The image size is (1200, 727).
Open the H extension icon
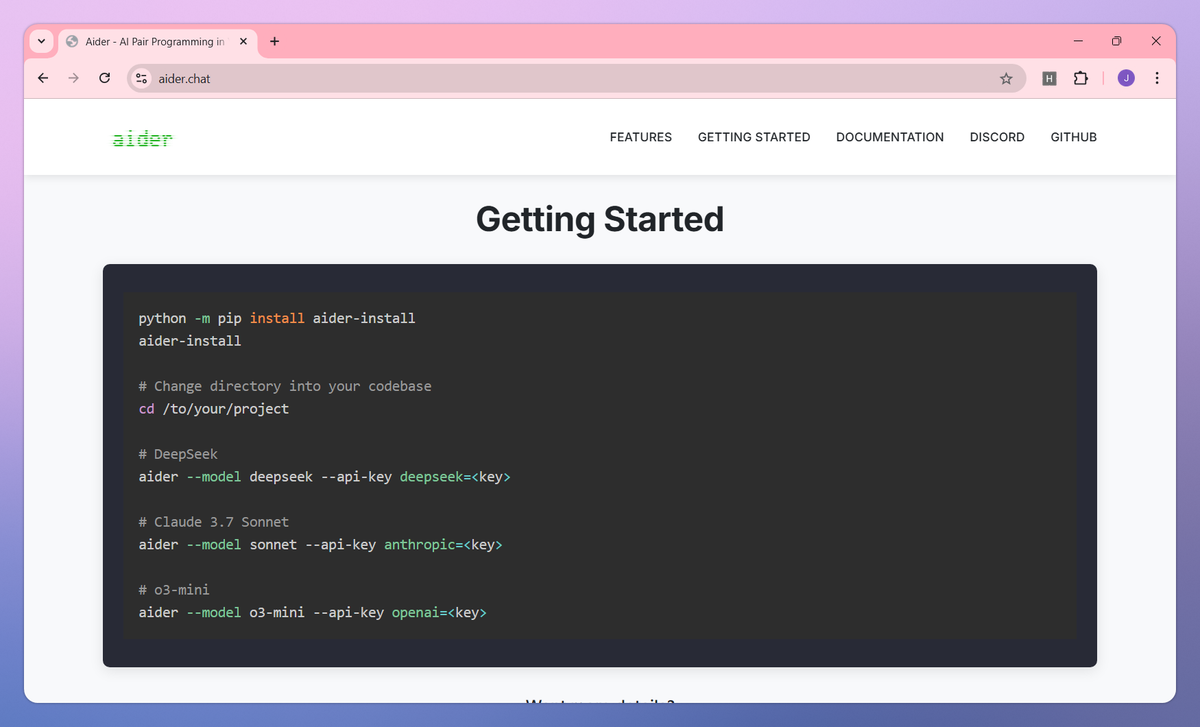click(x=1049, y=78)
